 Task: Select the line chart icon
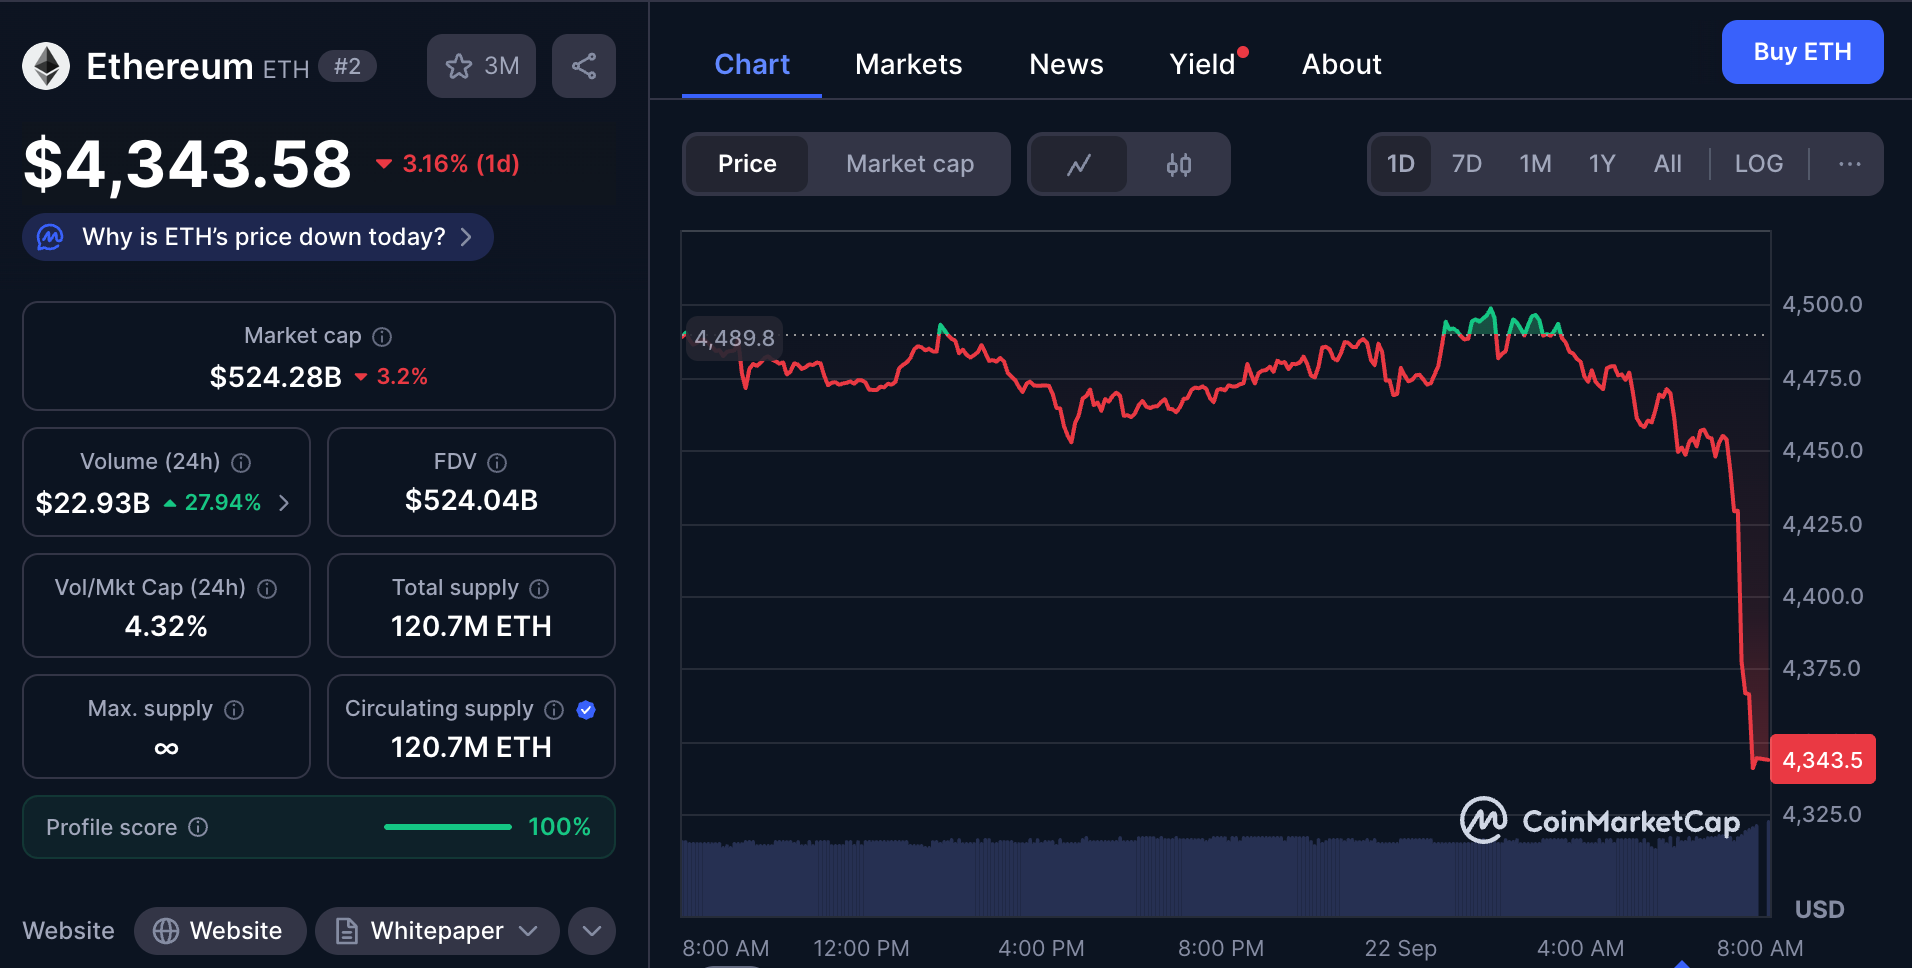coord(1078,164)
